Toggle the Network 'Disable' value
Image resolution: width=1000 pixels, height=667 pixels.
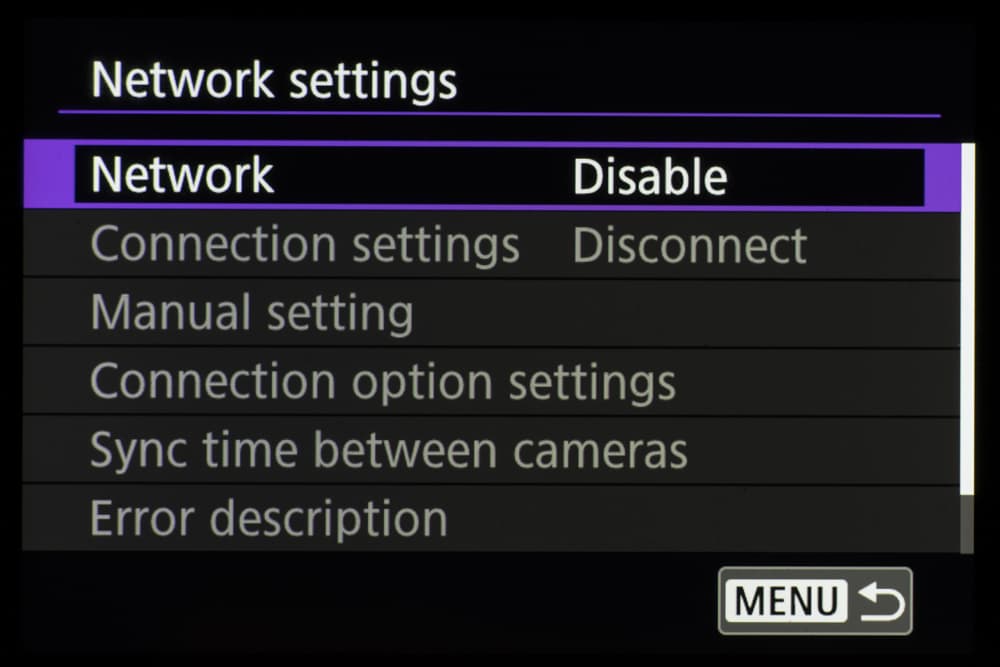click(x=649, y=177)
